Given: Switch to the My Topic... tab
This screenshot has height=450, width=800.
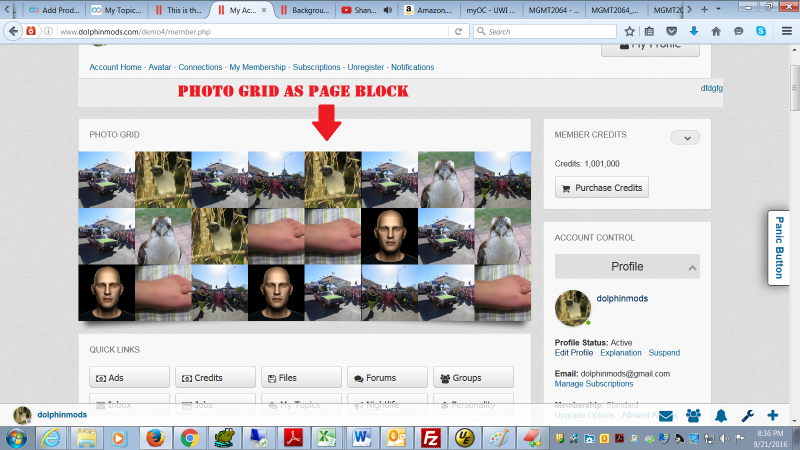Looking at the screenshot, I should 117,10.
